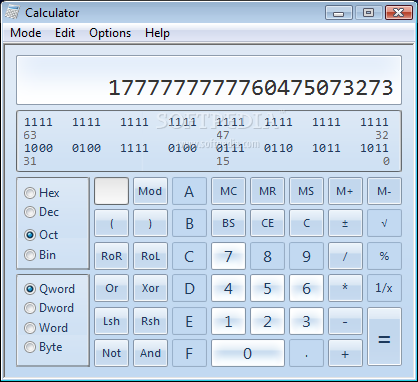Image resolution: width=418 pixels, height=382 pixels.
Task: Choose Dword data size
Action: click(x=49, y=308)
